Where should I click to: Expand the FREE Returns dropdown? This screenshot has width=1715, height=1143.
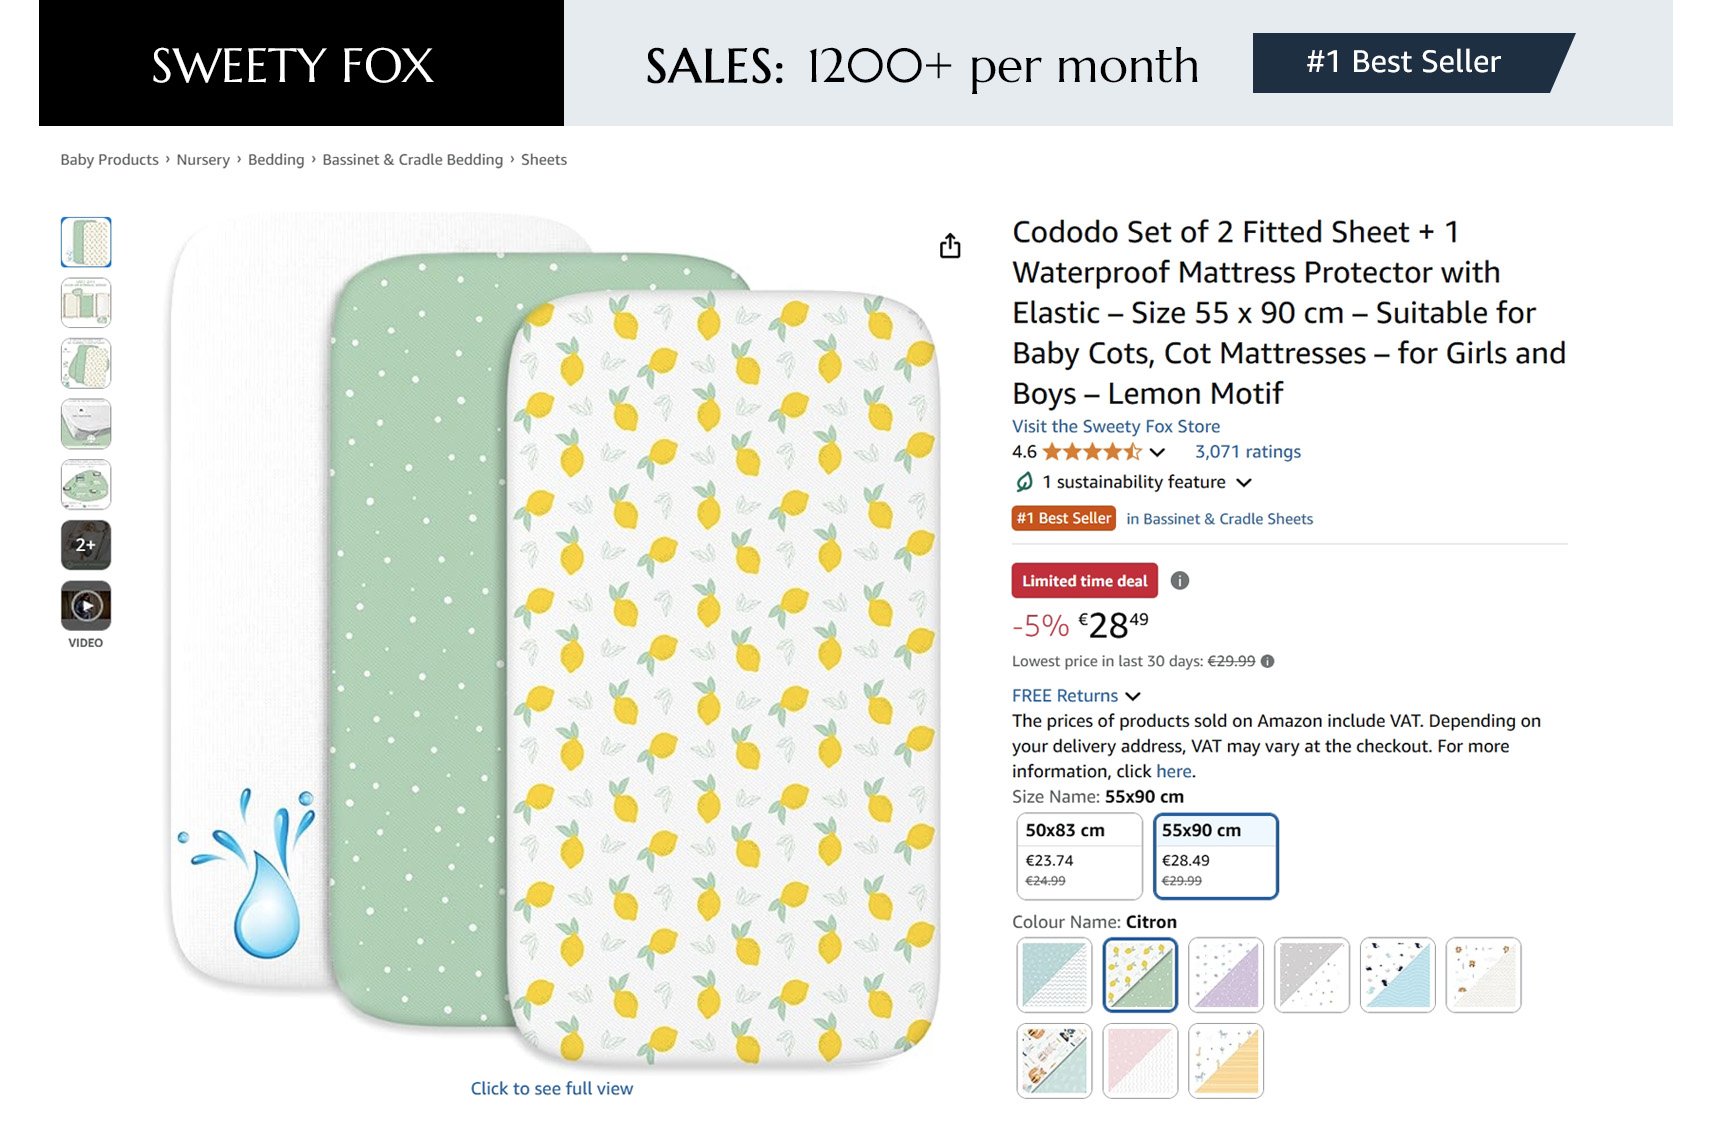coord(1076,696)
